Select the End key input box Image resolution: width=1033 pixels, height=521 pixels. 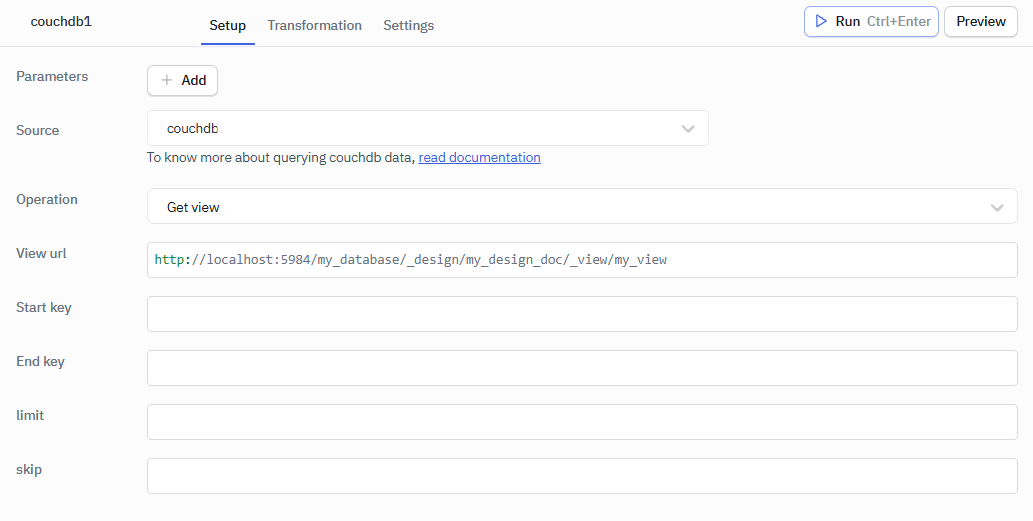click(x=581, y=368)
